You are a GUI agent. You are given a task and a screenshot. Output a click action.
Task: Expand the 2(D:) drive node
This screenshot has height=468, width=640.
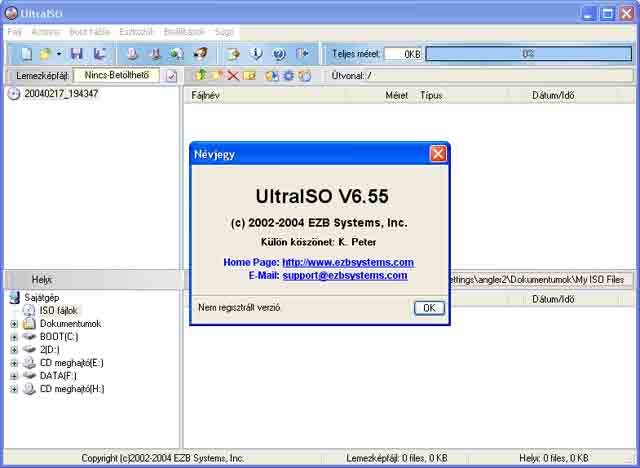tap(14, 350)
